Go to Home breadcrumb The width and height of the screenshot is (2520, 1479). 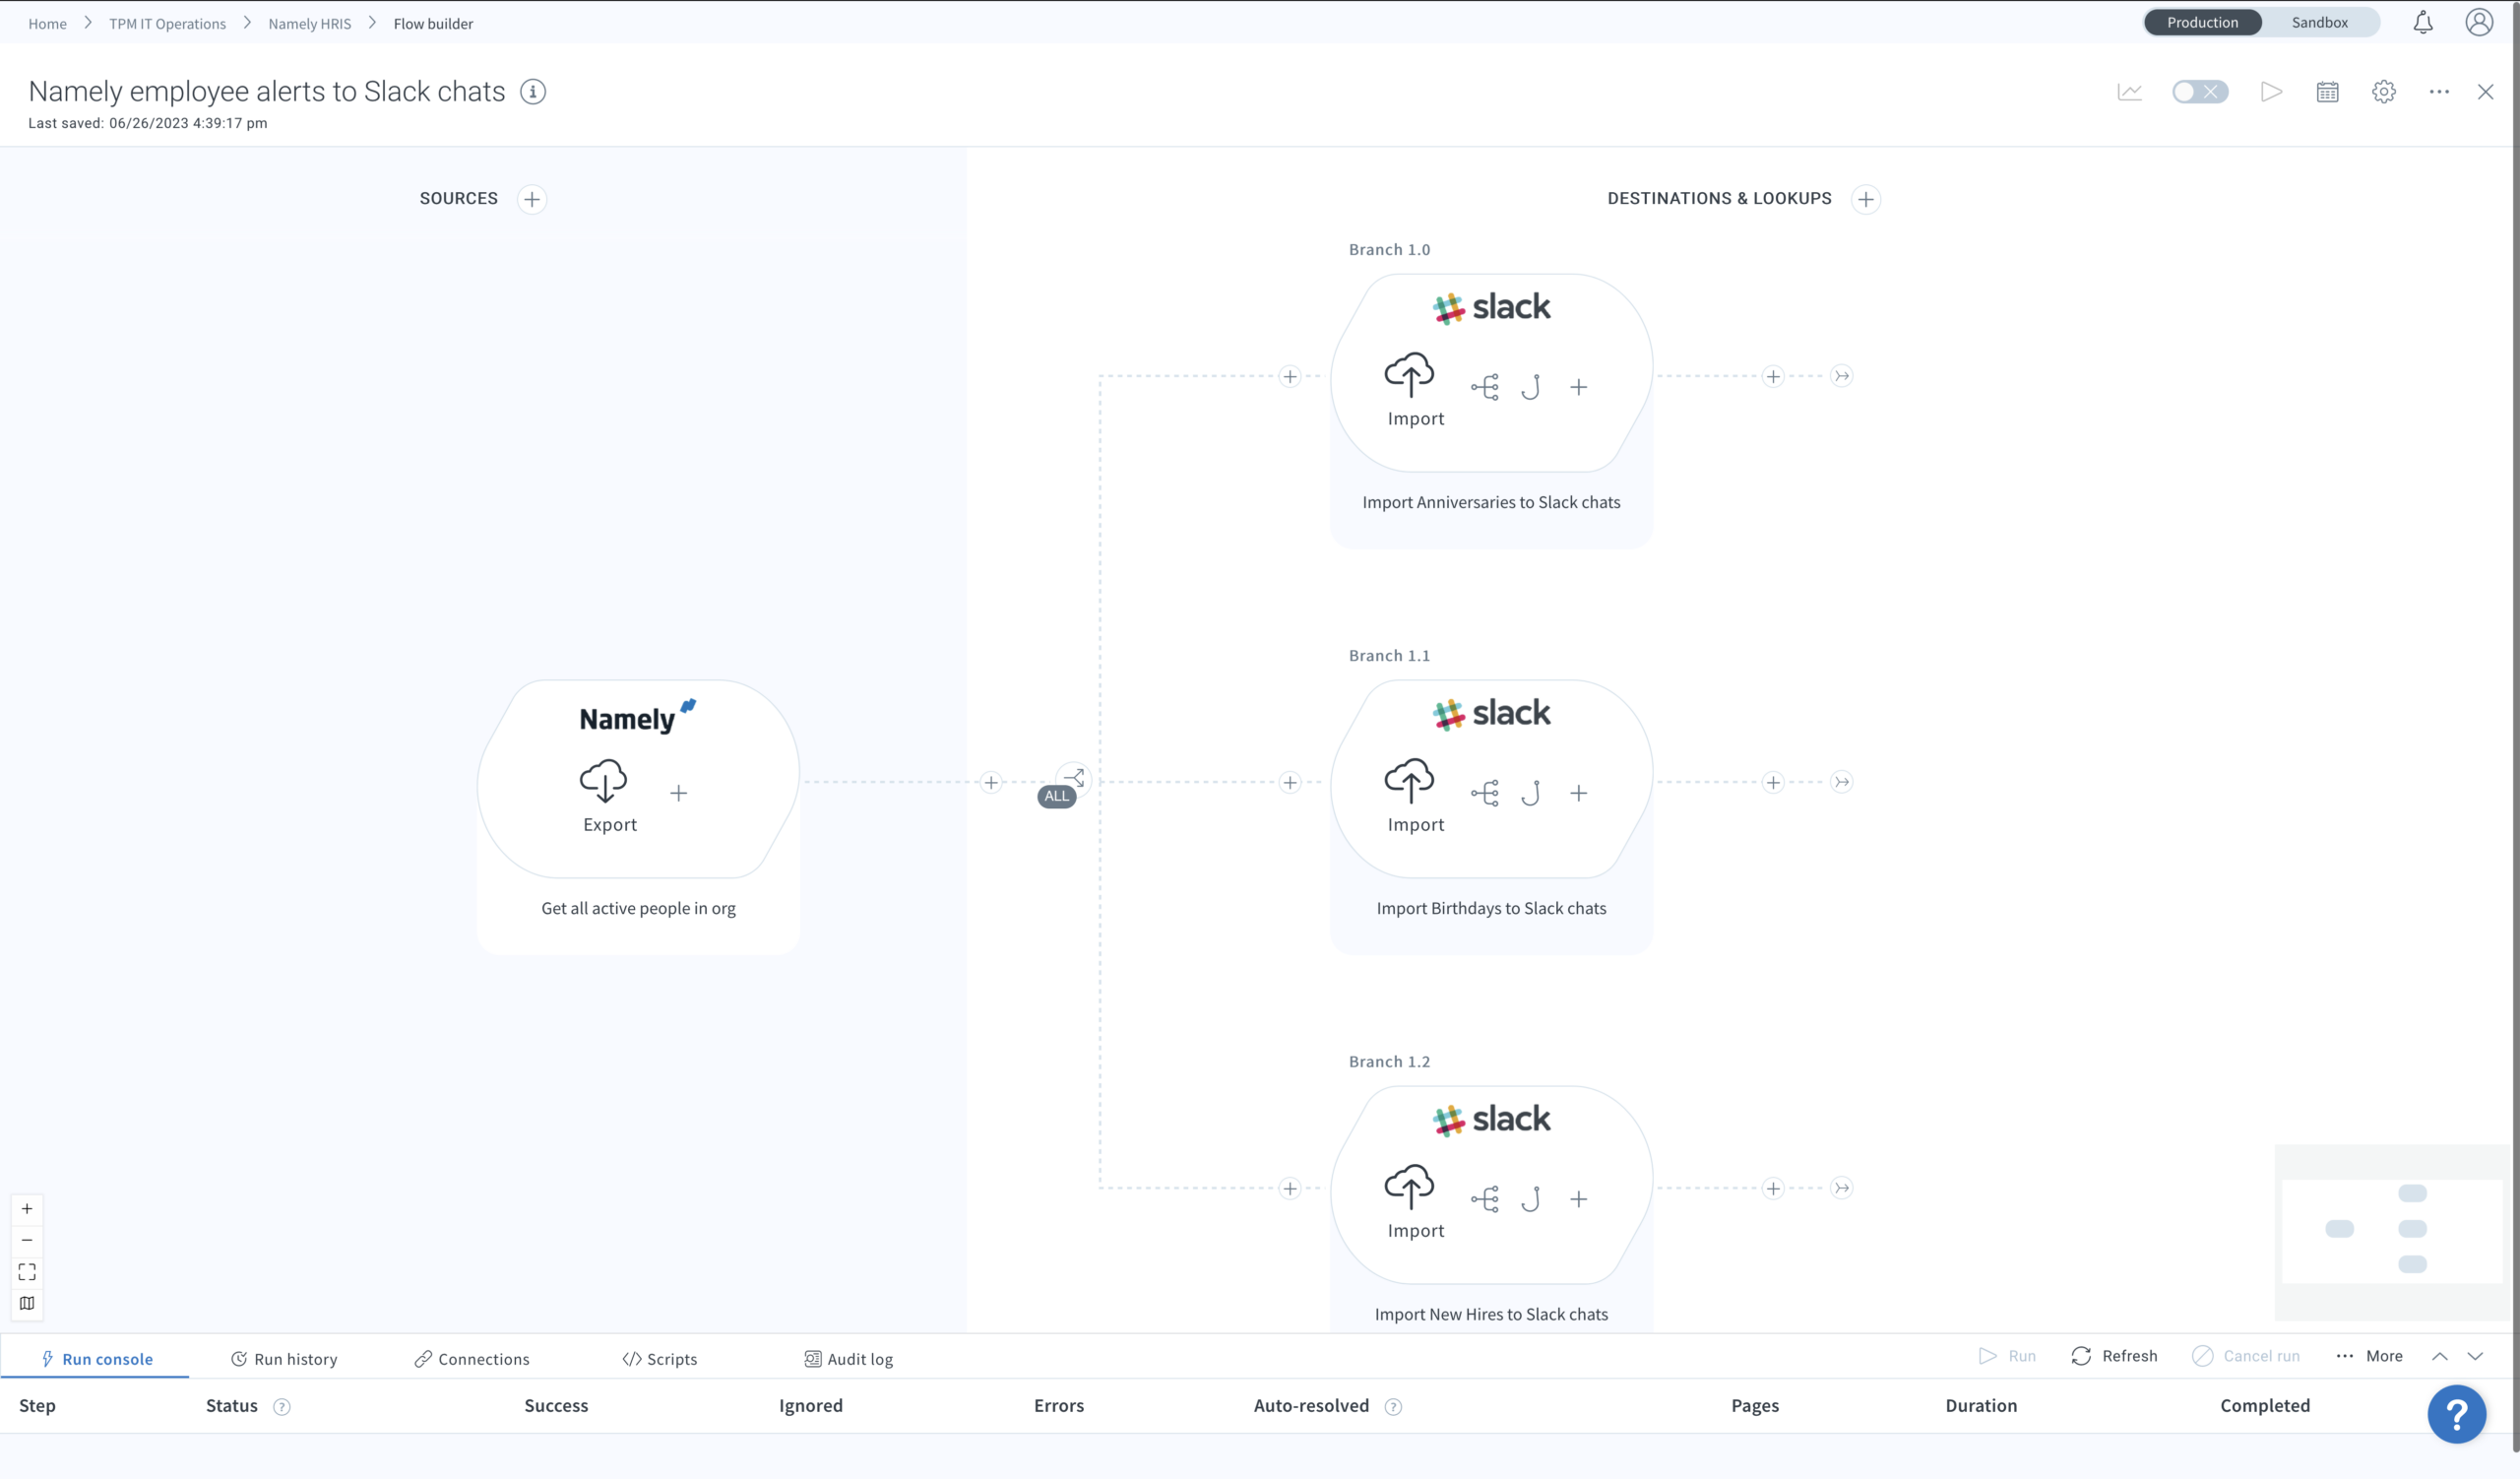coord(47,23)
